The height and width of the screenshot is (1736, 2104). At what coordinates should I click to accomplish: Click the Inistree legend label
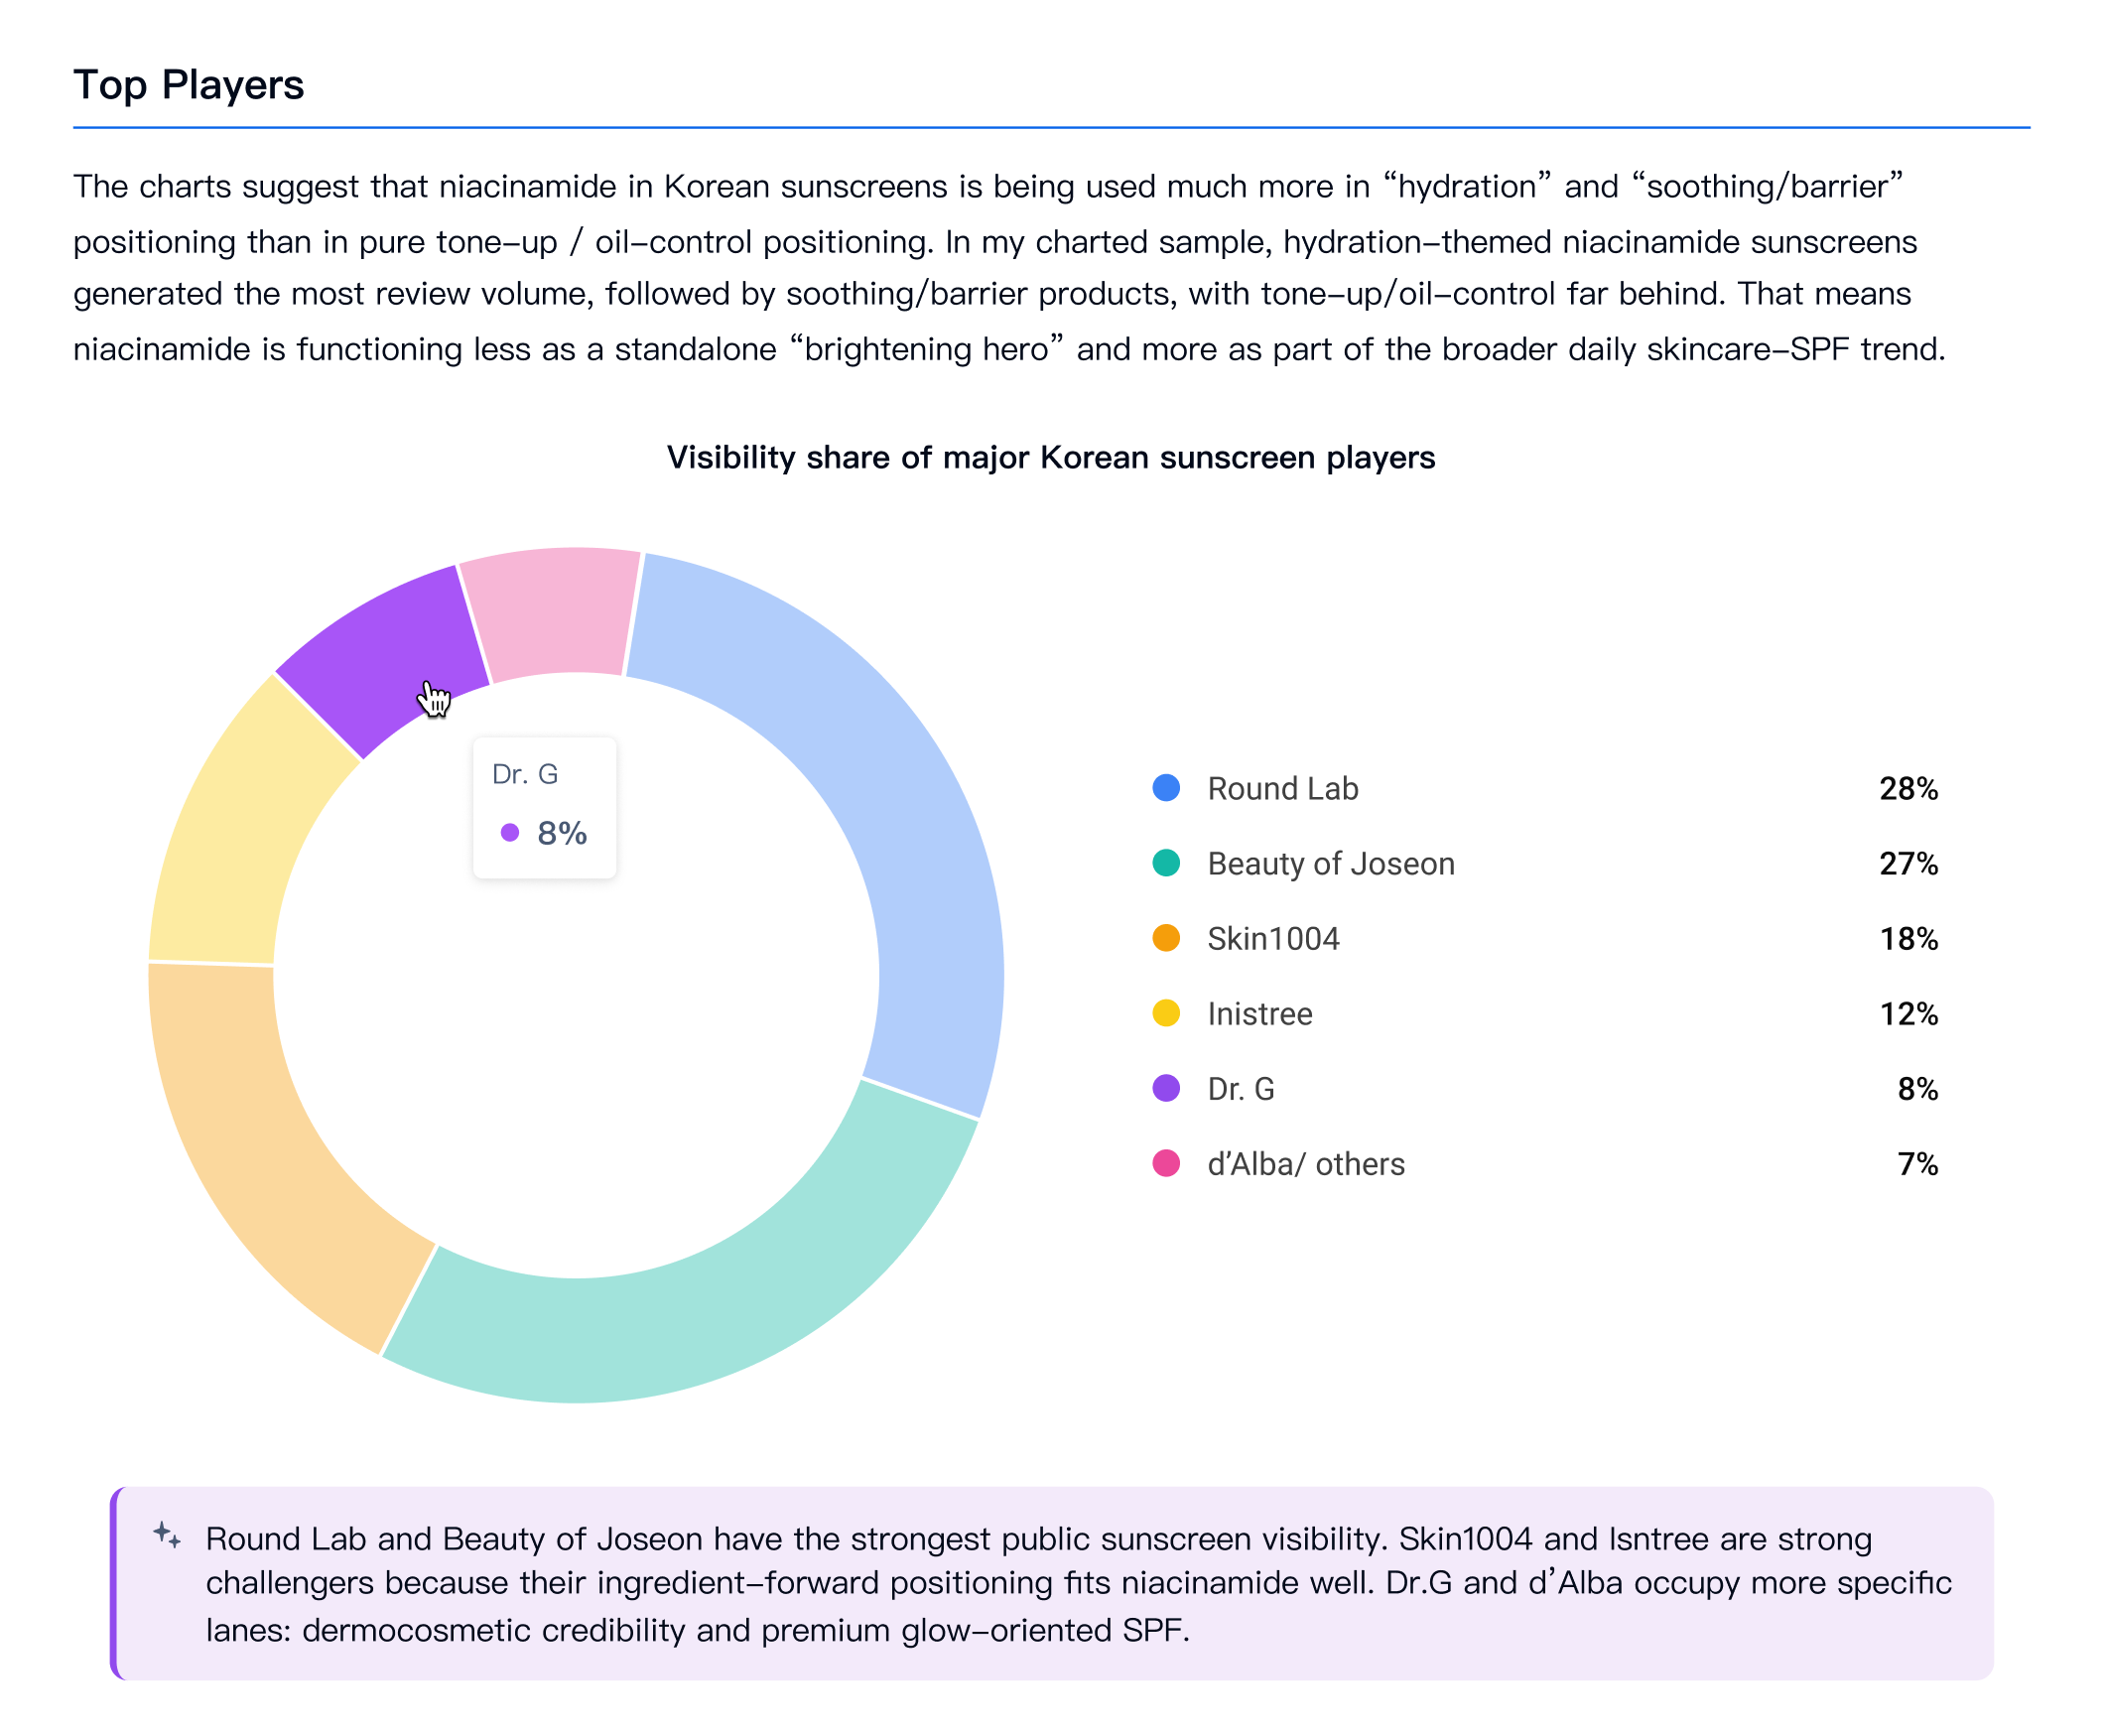coord(1260,1014)
